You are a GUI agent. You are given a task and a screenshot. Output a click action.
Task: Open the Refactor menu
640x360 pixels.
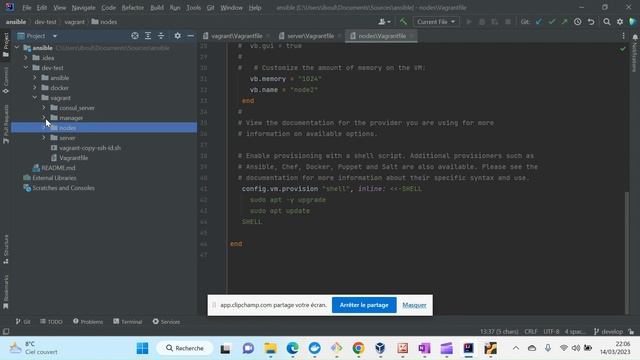point(133,8)
